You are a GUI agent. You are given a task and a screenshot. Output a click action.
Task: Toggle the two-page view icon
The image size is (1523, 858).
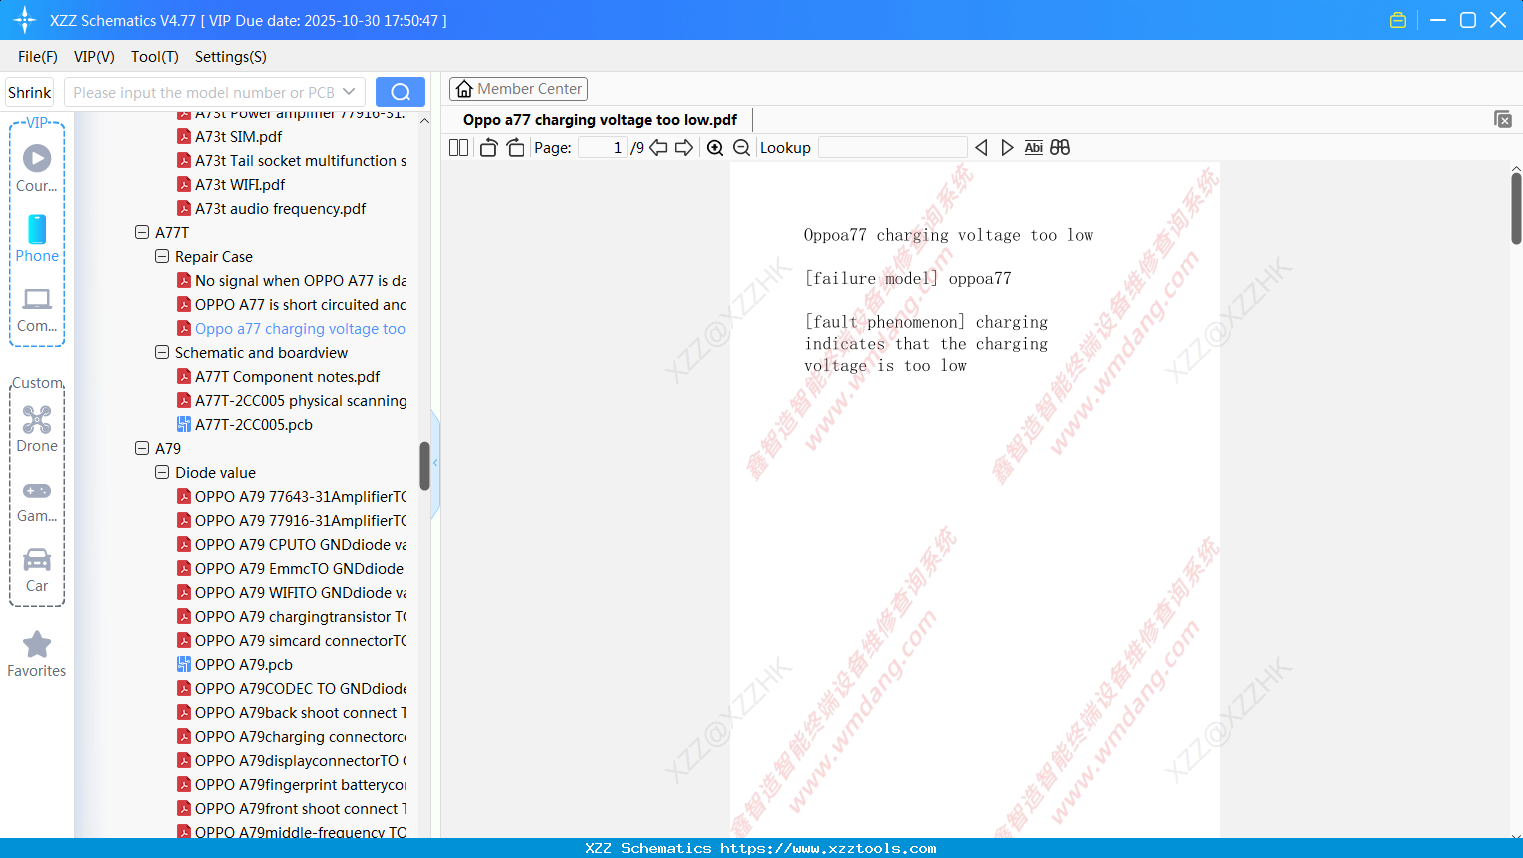[458, 148]
